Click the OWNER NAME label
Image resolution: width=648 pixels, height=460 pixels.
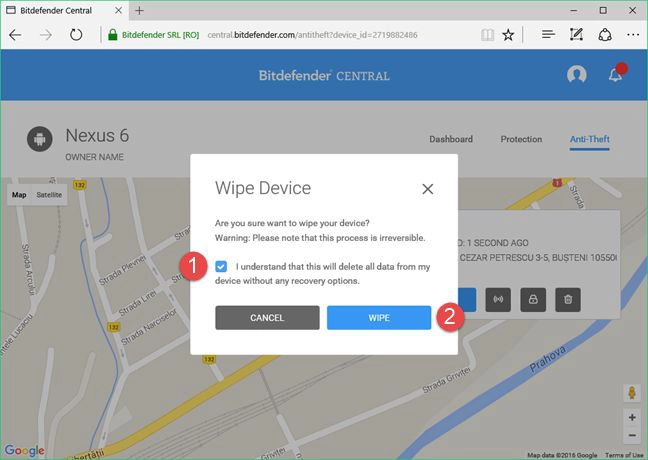click(x=95, y=157)
